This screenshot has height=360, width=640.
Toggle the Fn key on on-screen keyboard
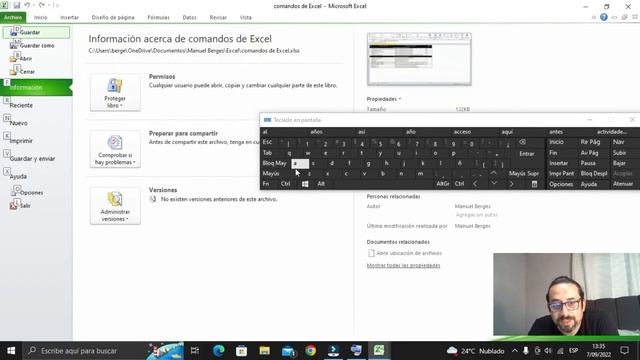pos(266,184)
